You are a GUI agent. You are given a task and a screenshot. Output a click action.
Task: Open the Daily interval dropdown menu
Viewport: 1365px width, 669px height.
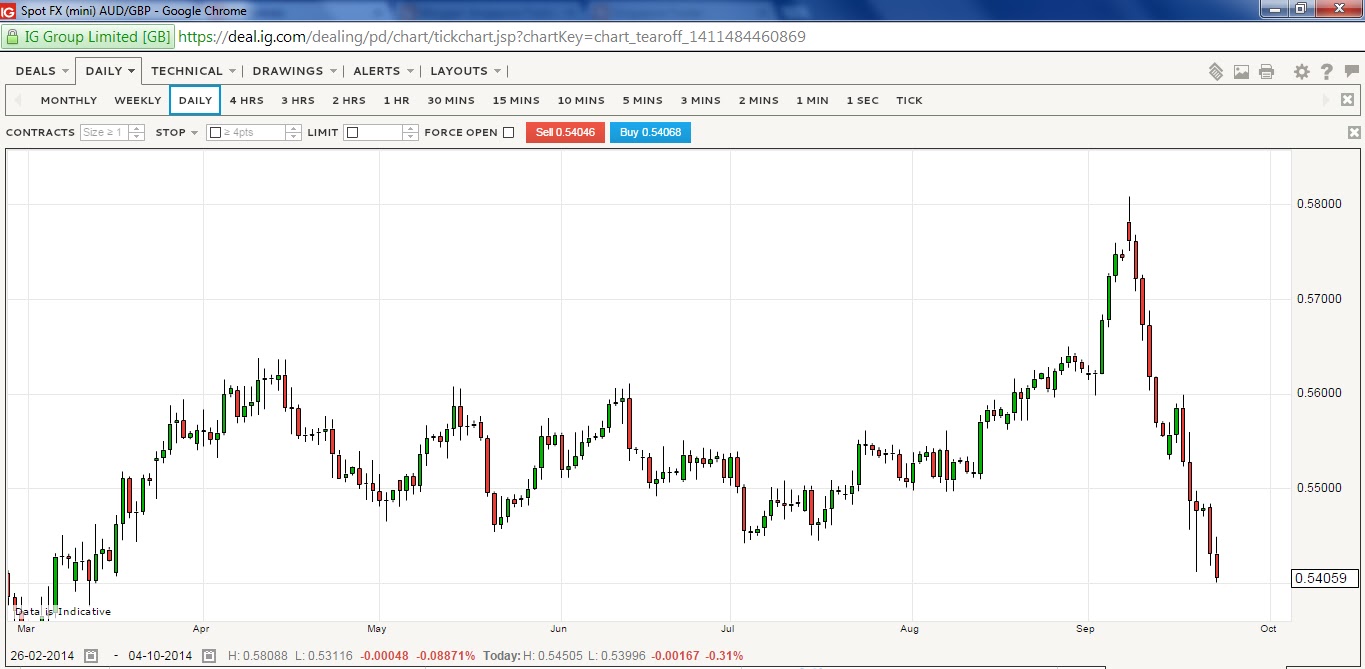109,71
